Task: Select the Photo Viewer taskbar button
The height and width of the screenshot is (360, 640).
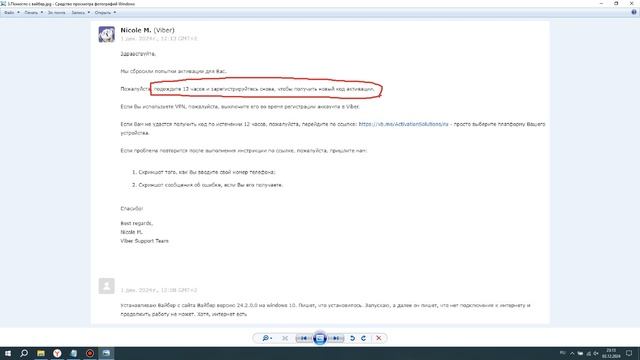Action: pos(106,353)
